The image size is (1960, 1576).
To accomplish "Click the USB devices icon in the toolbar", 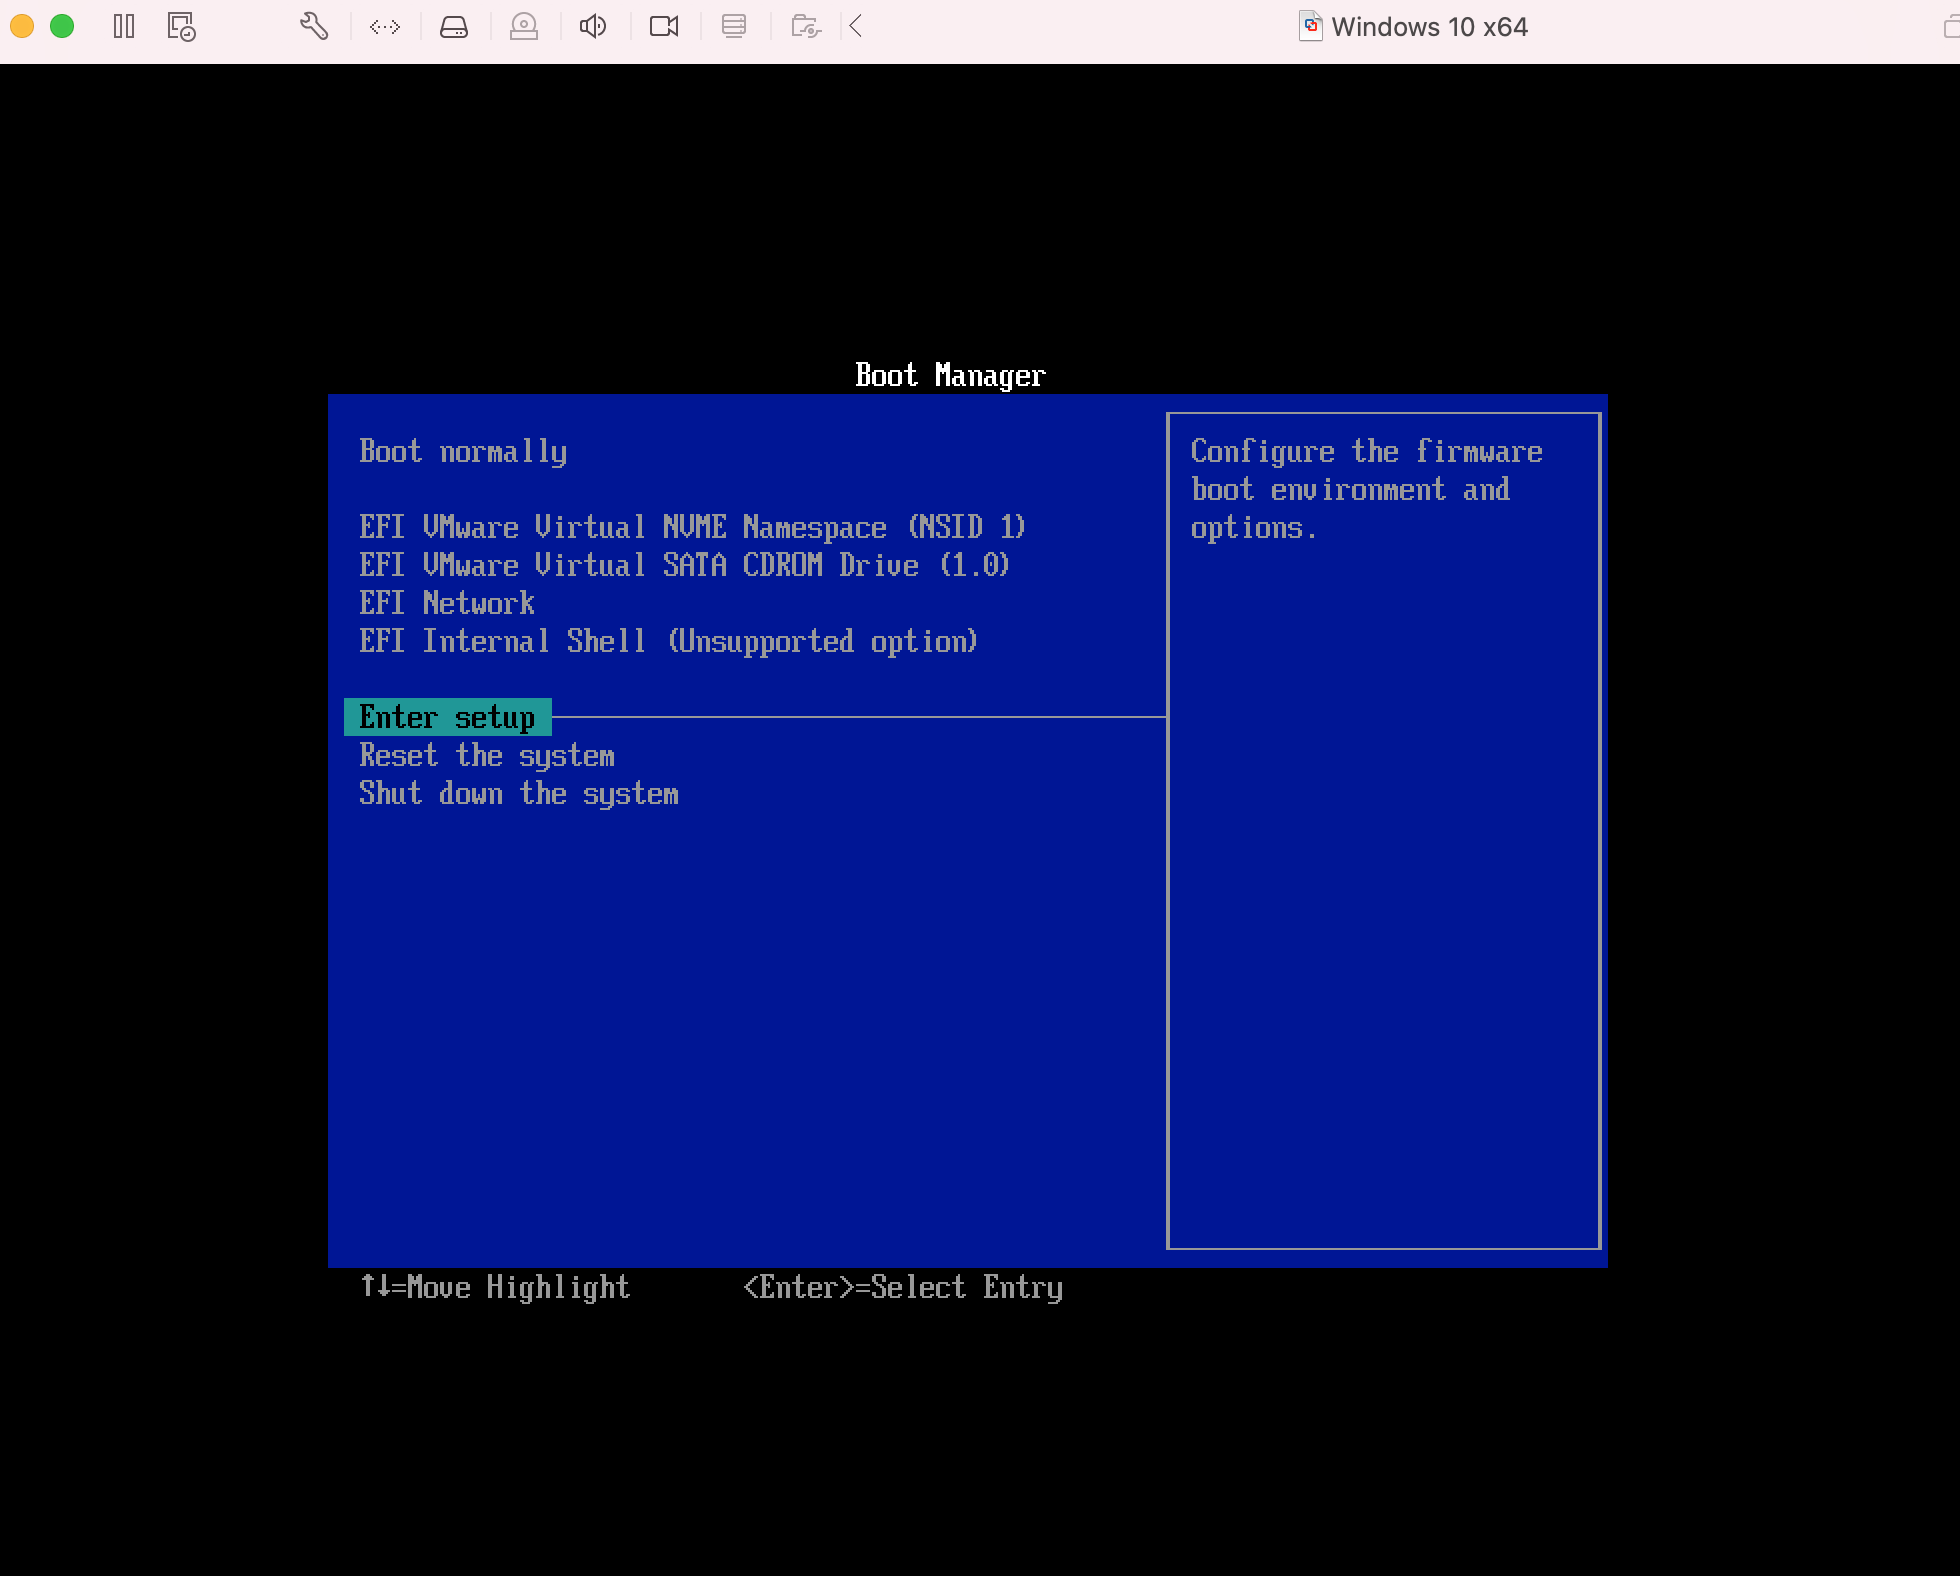I will [734, 26].
